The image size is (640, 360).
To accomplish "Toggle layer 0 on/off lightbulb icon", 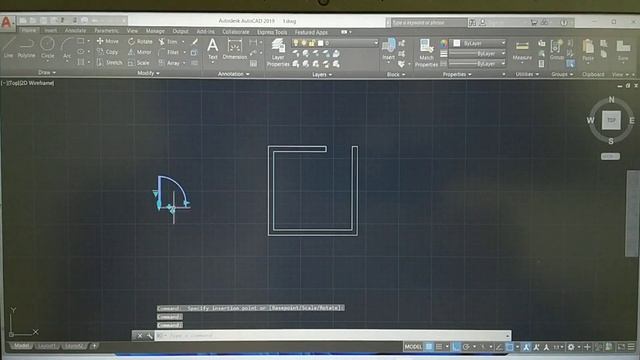I will coord(296,43).
